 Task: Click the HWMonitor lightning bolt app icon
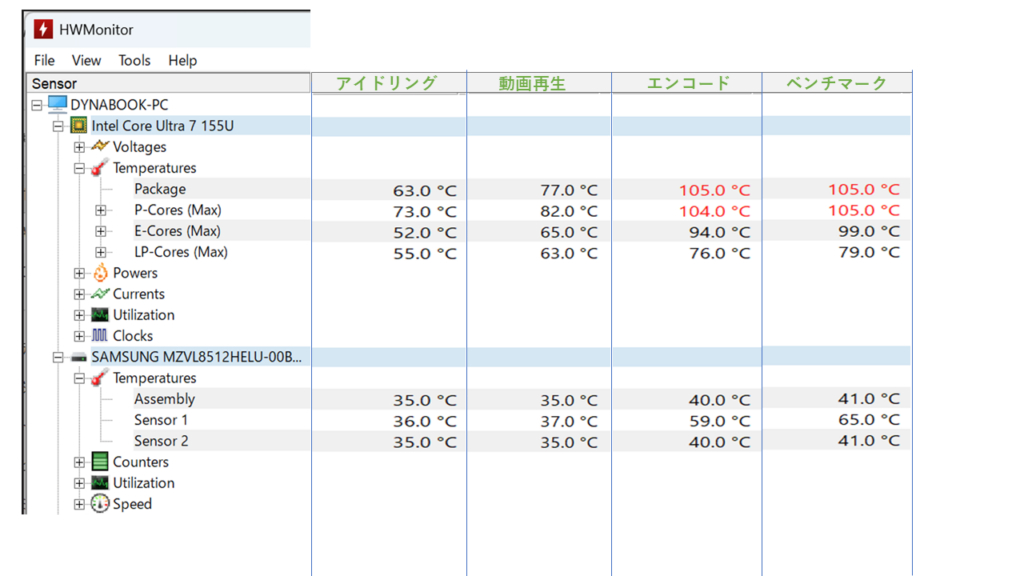pos(43,29)
